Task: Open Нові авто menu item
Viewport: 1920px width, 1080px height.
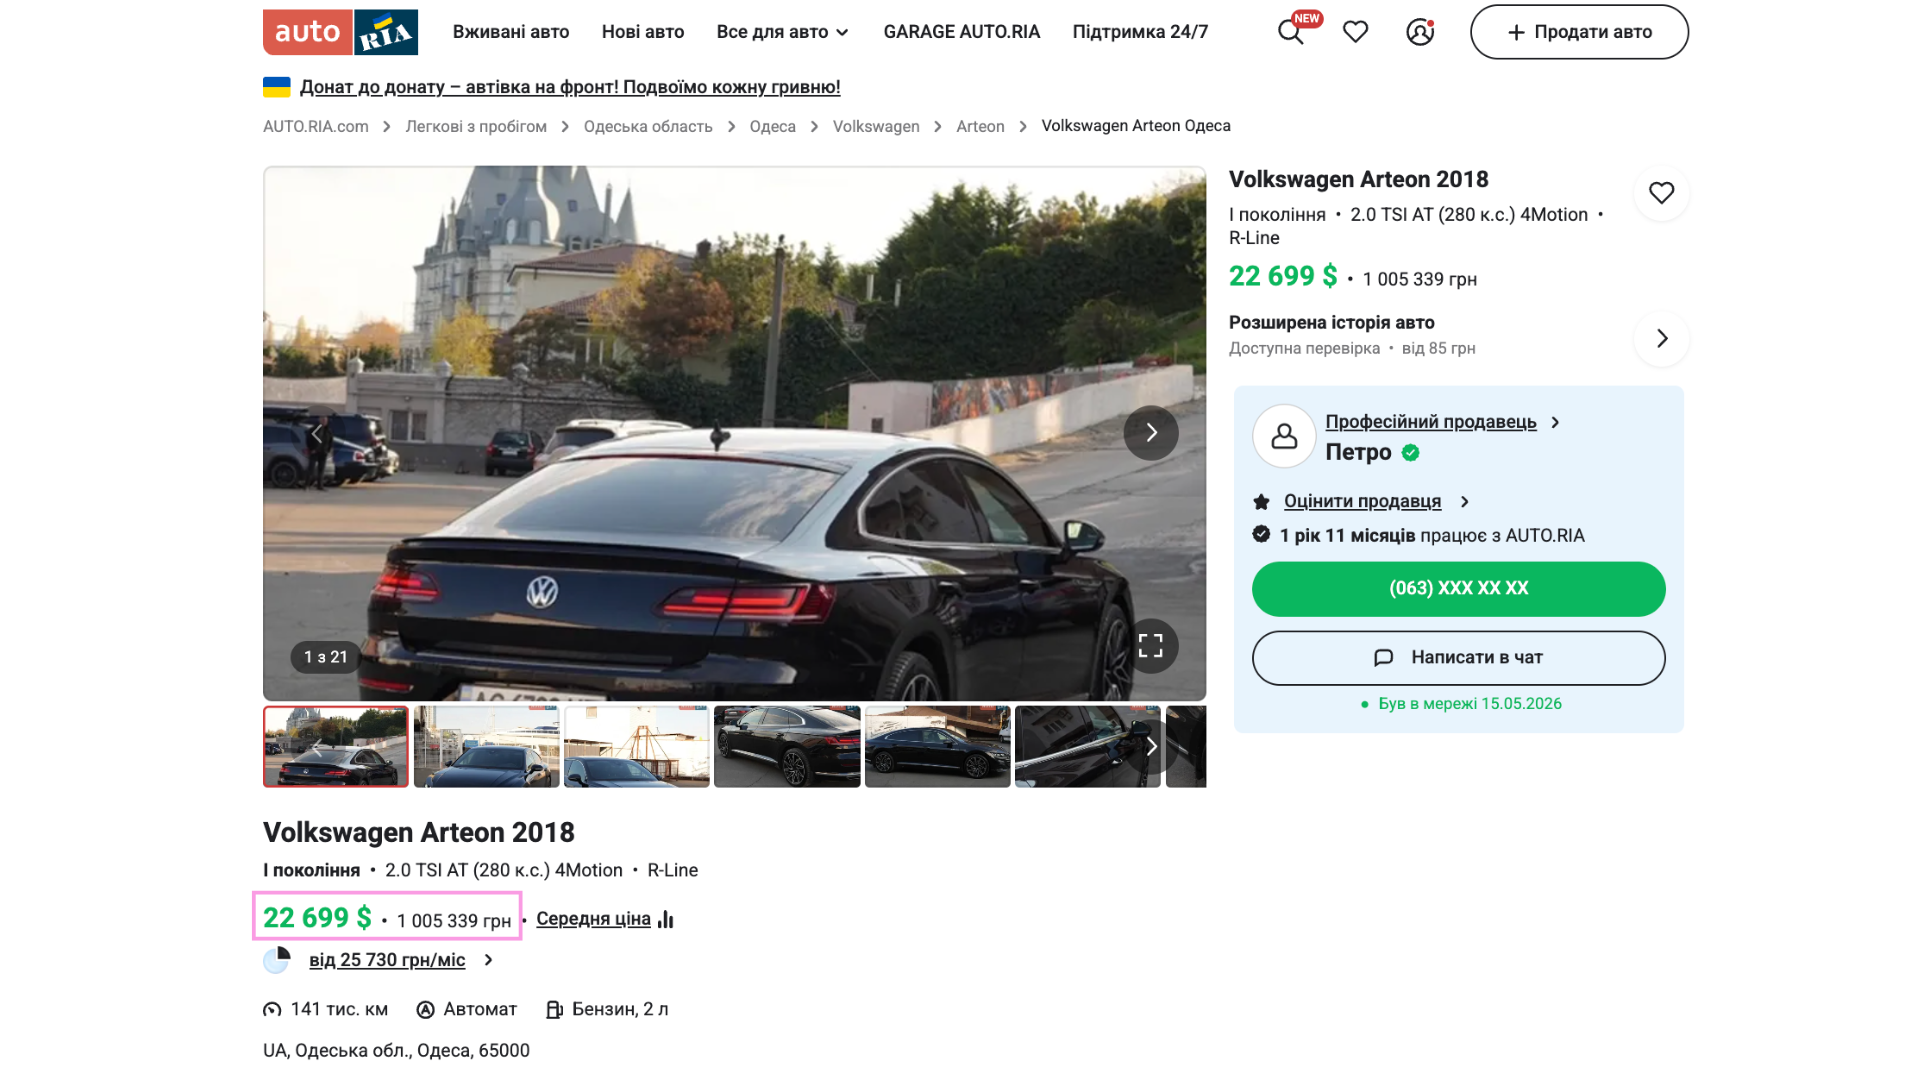Action: (643, 32)
